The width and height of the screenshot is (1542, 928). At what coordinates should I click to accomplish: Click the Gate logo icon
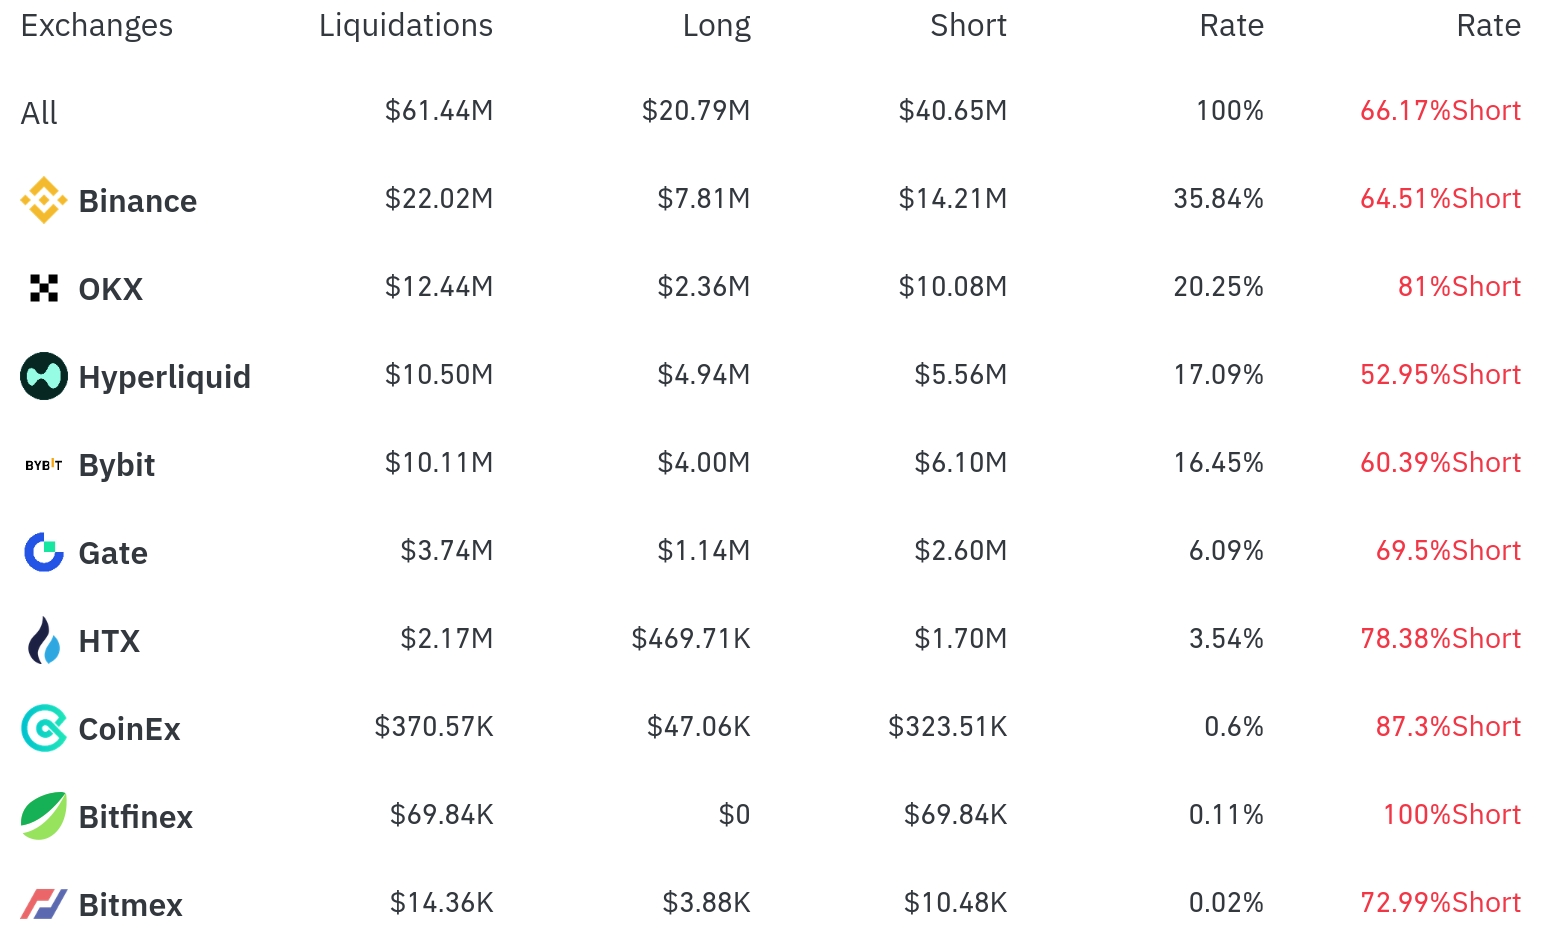[43, 552]
